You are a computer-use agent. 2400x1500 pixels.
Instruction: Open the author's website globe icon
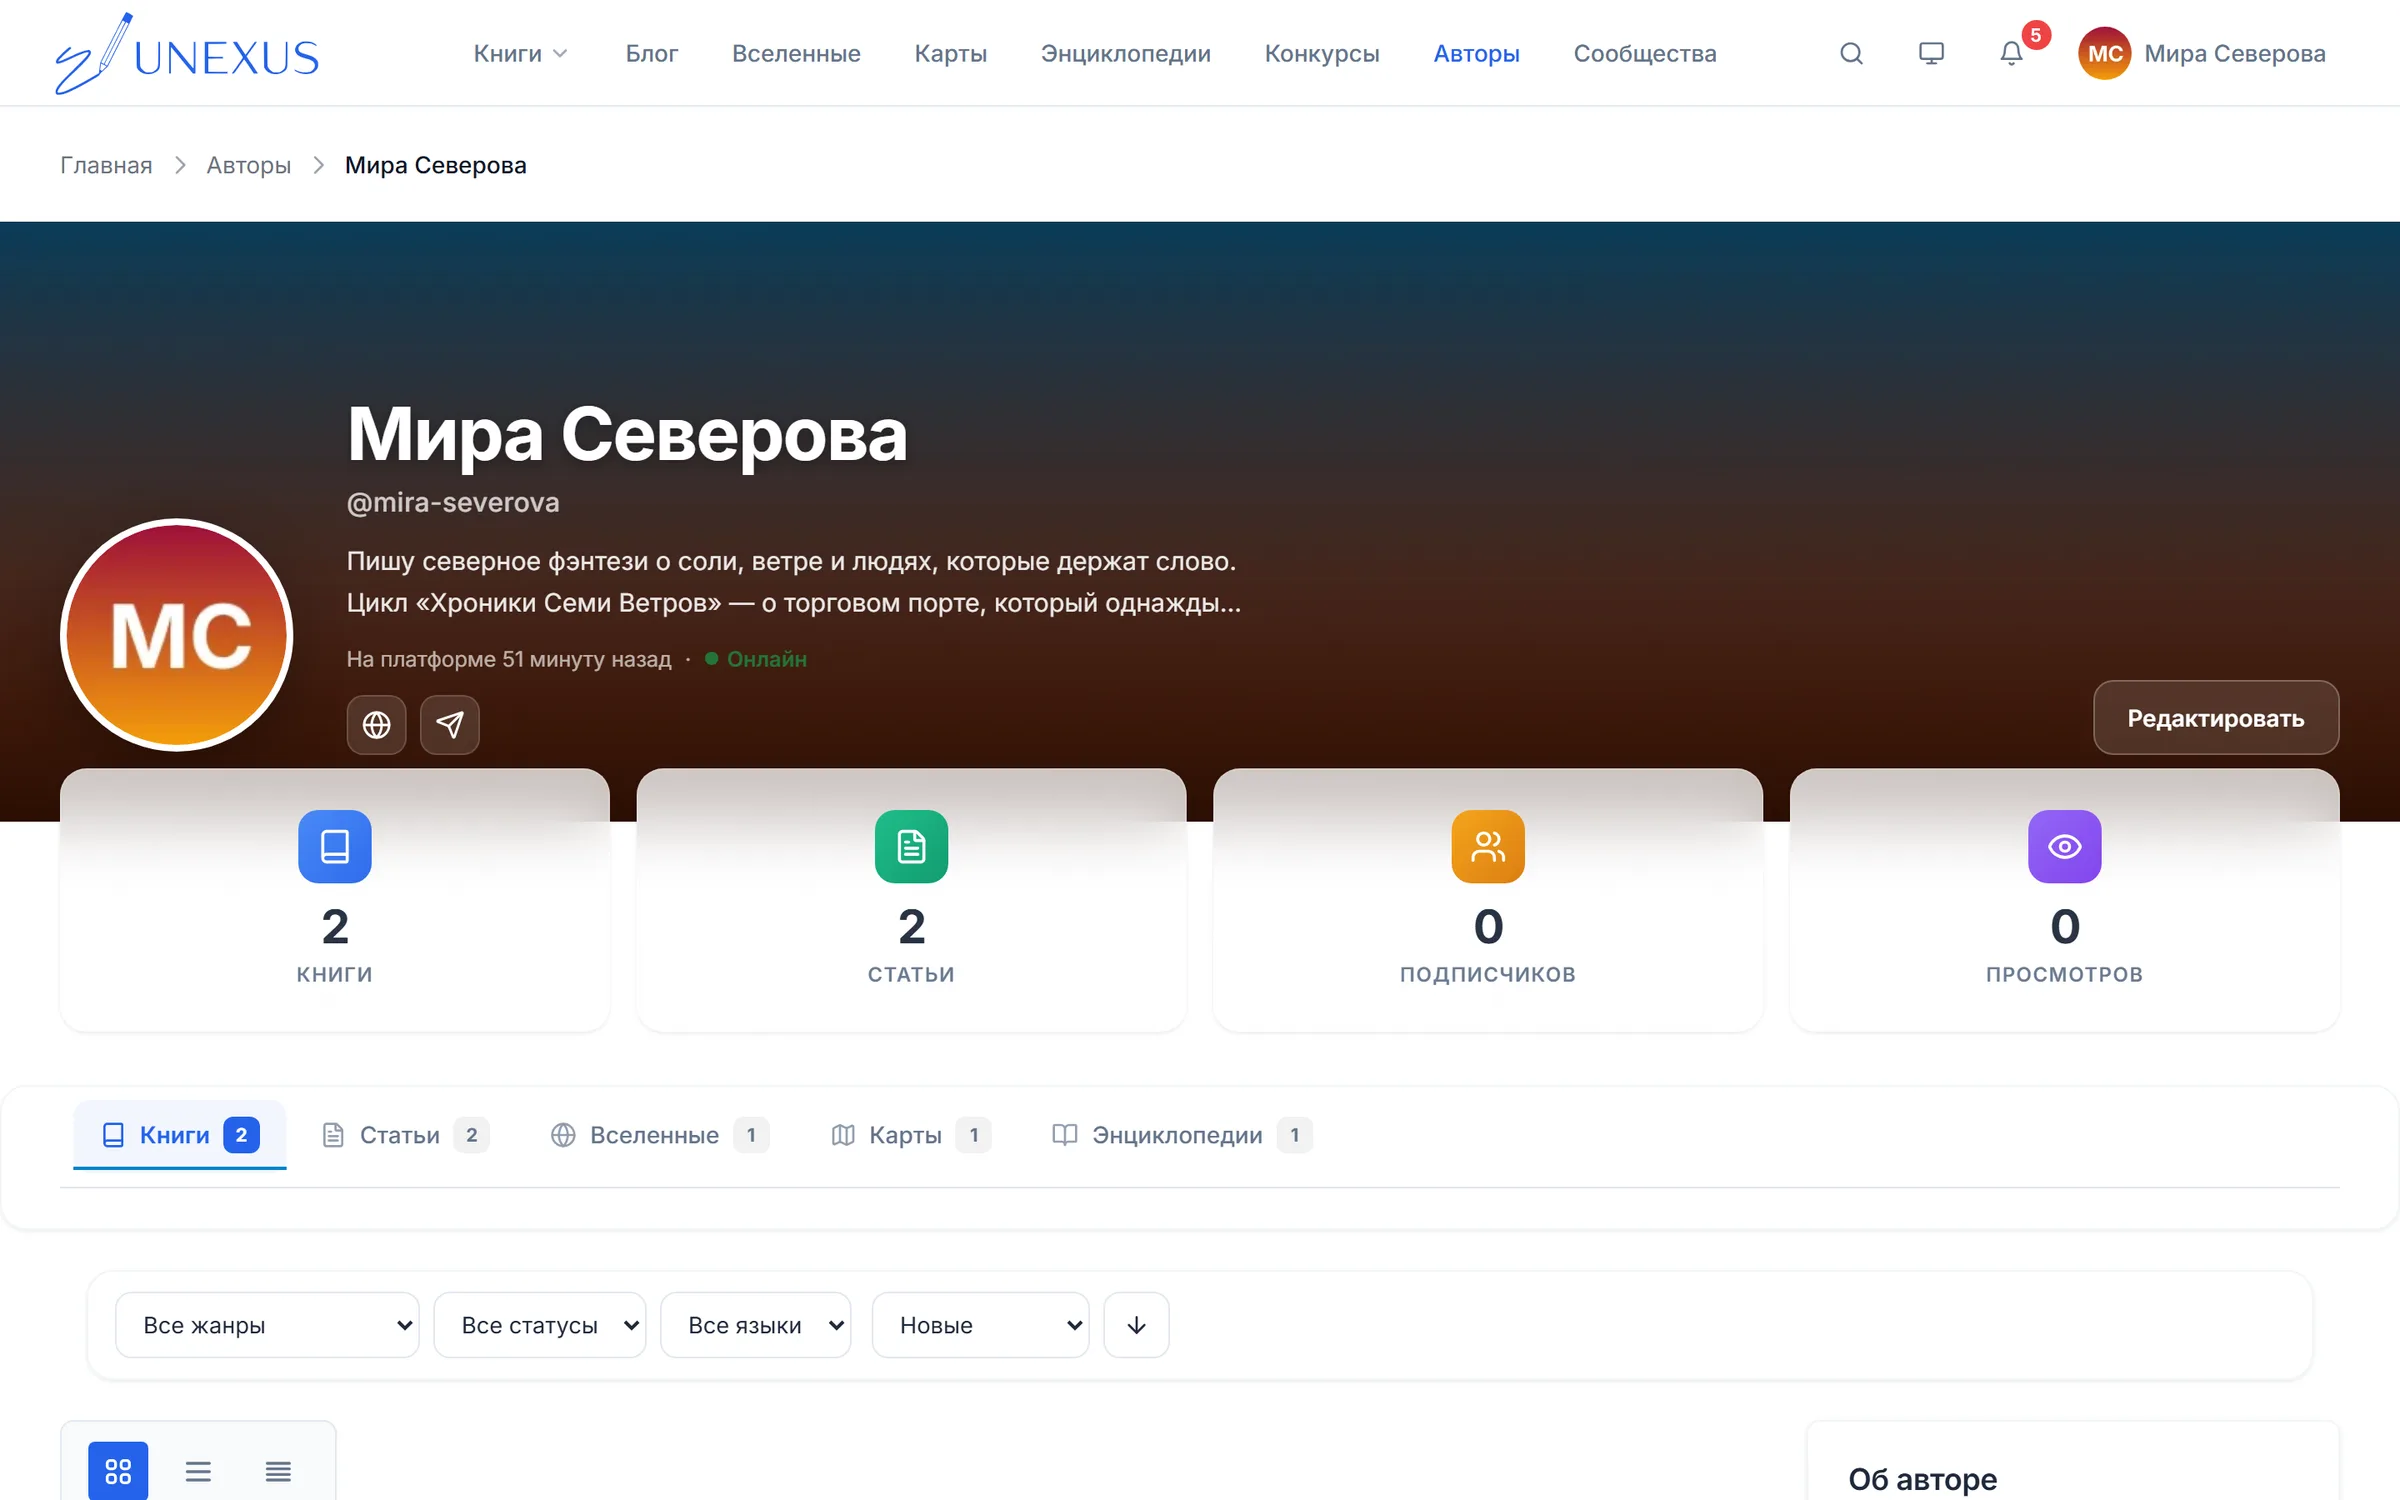pos(376,724)
